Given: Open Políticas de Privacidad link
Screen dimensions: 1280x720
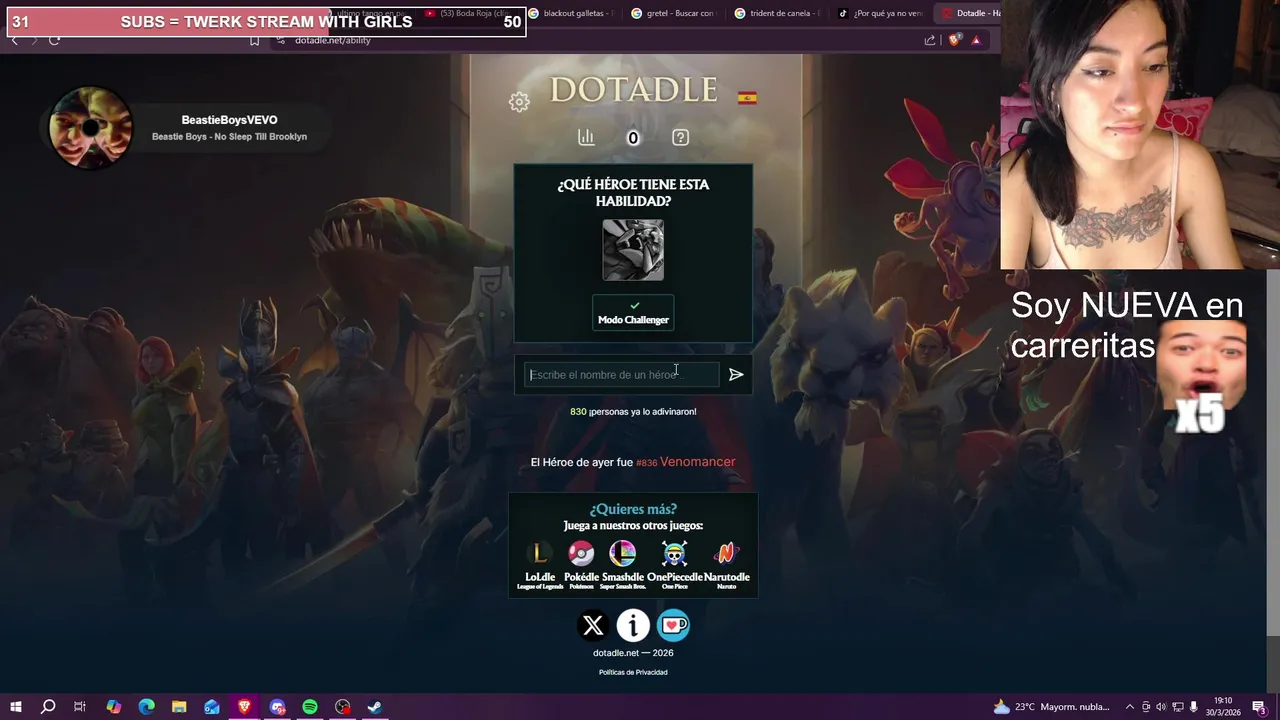Looking at the screenshot, I should [633, 672].
